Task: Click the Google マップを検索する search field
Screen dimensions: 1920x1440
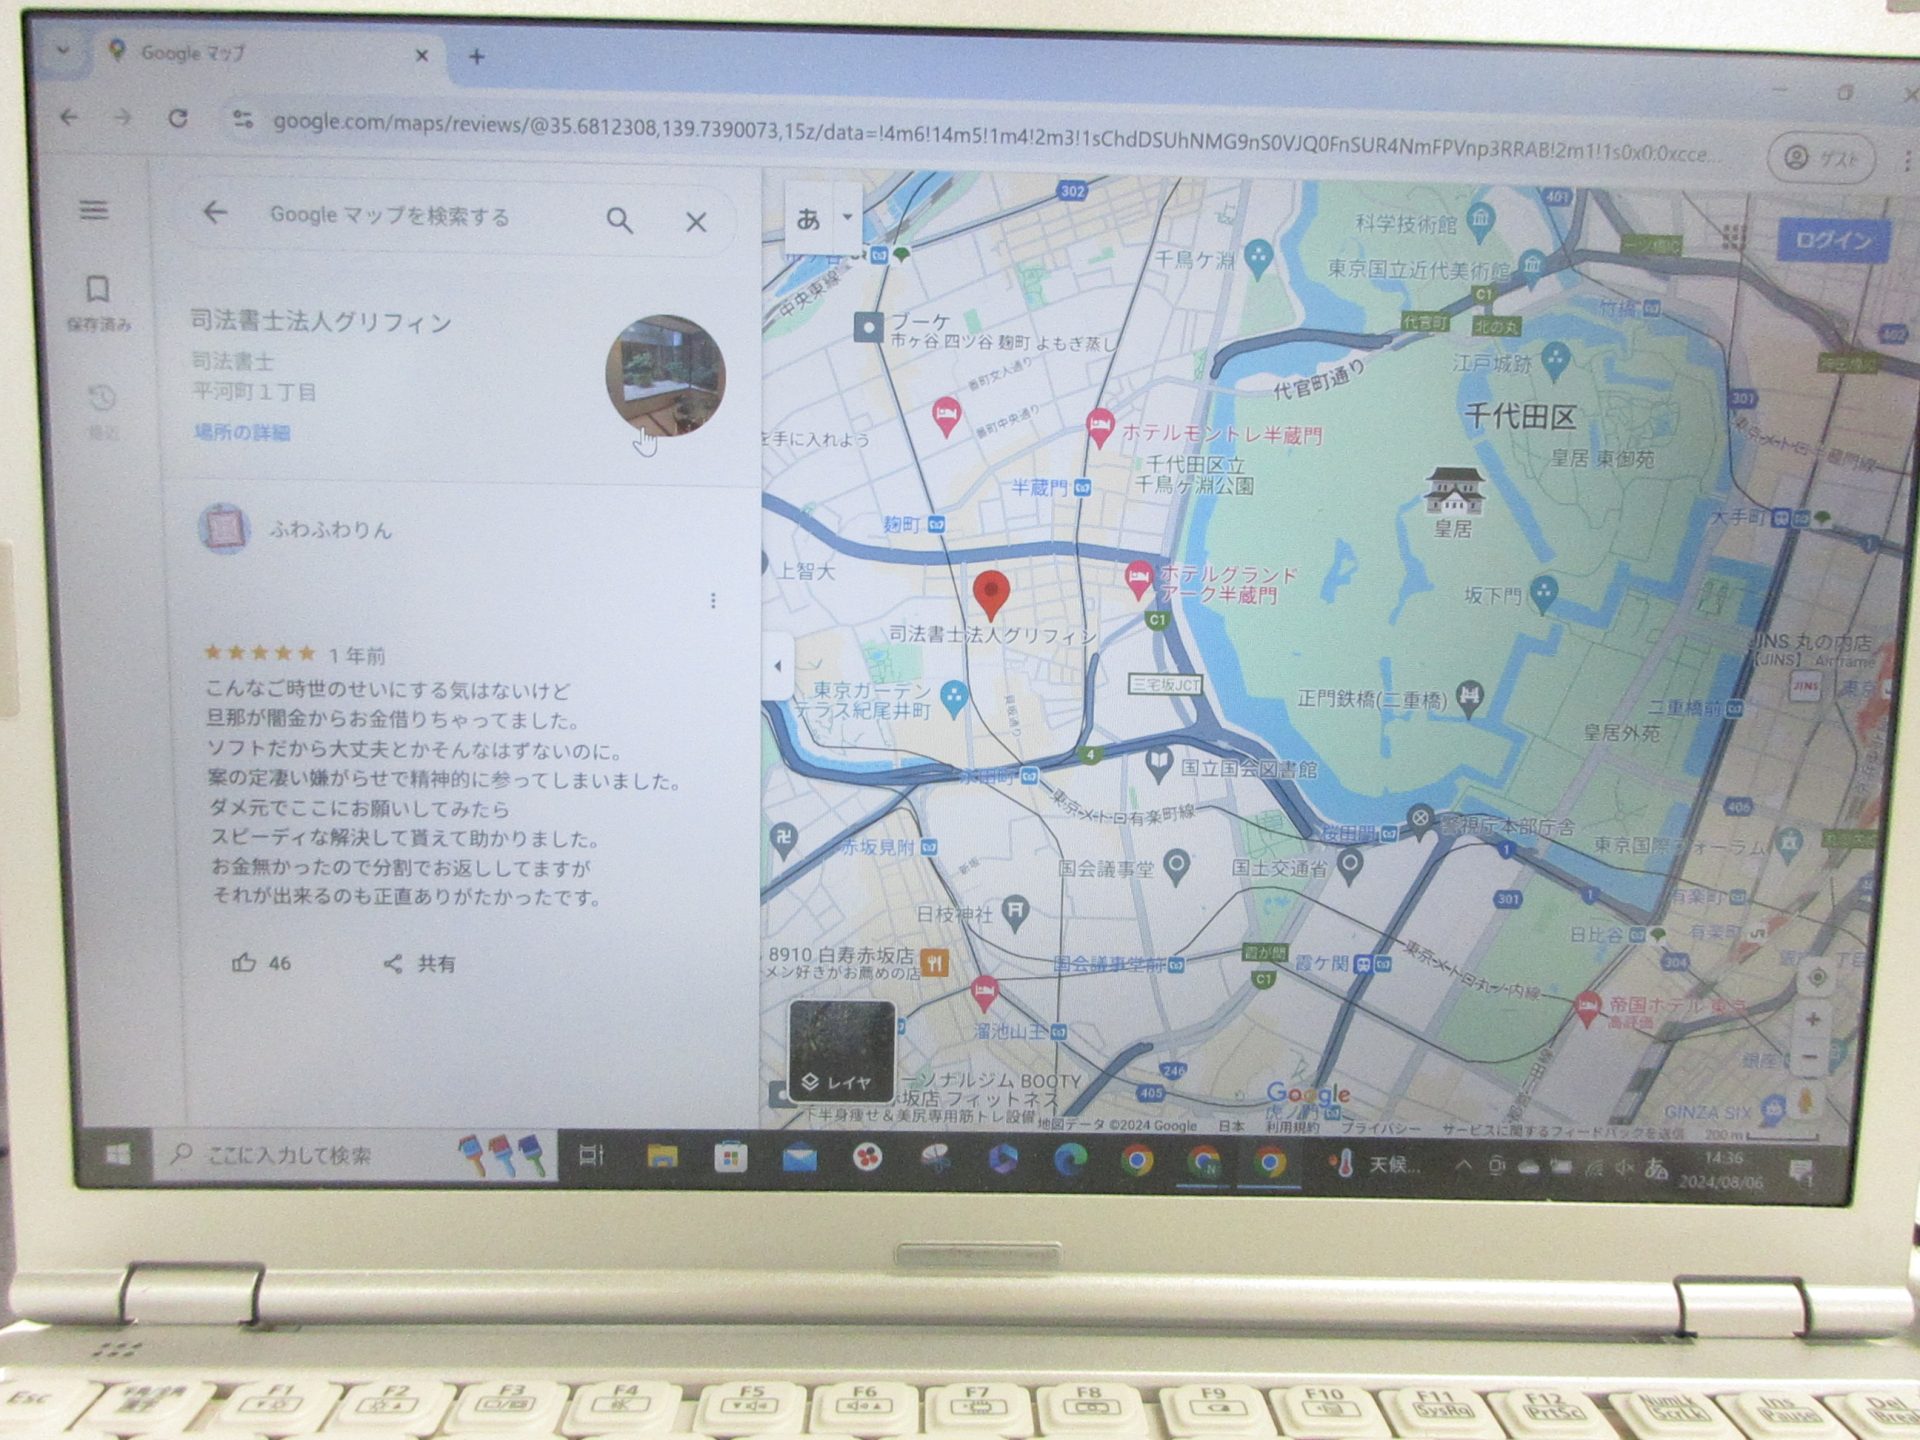Action: [x=390, y=216]
